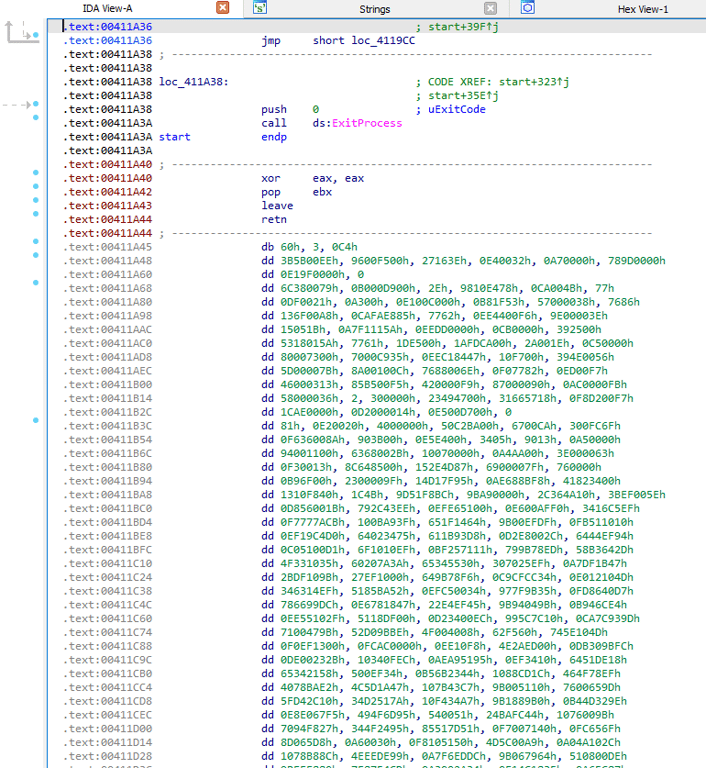Image resolution: width=706 pixels, height=768 pixels.
Task: Click the breakpoint dot beside push 0
Action: coord(36,104)
